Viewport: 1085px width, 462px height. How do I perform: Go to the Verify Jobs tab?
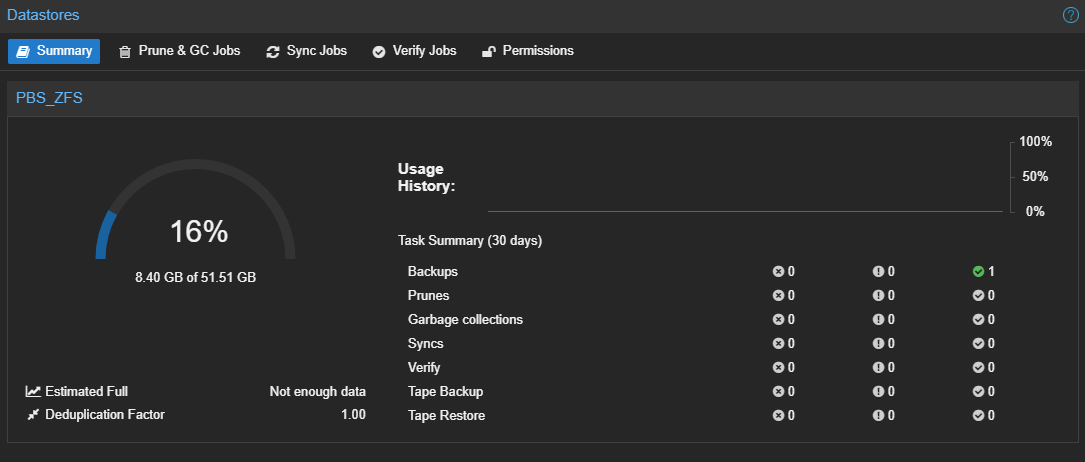click(414, 51)
